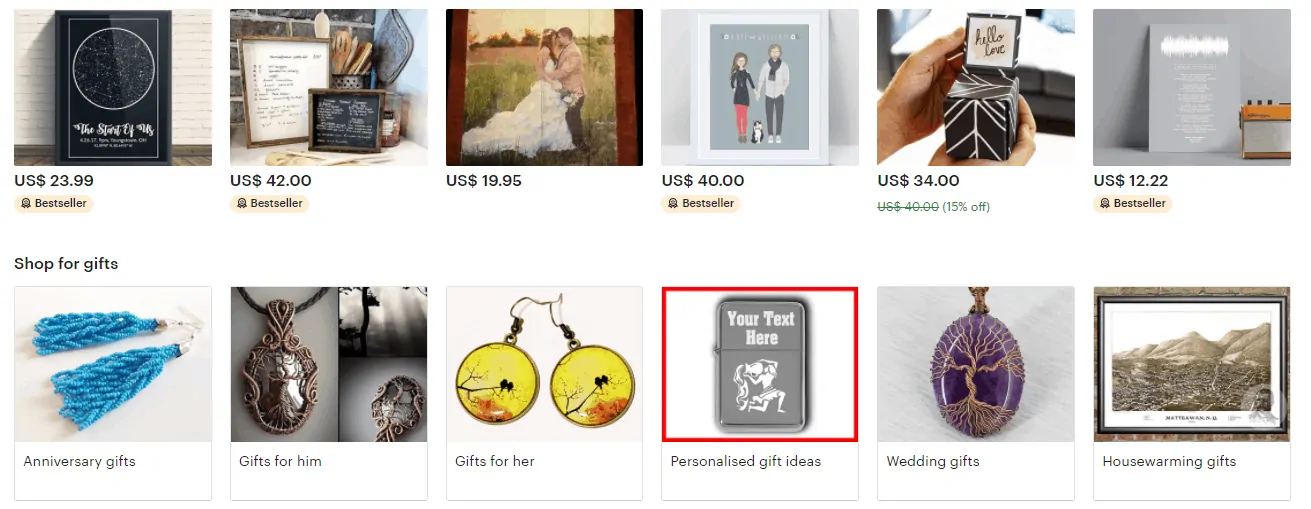Click the US$ 42.00 price link

(270, 181)
